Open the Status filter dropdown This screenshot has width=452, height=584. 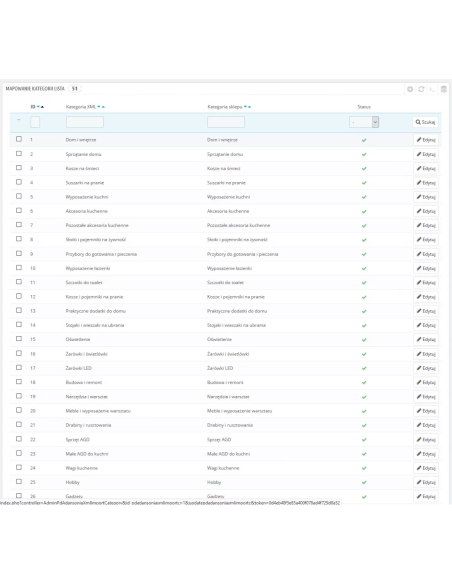tap(364, 122)
